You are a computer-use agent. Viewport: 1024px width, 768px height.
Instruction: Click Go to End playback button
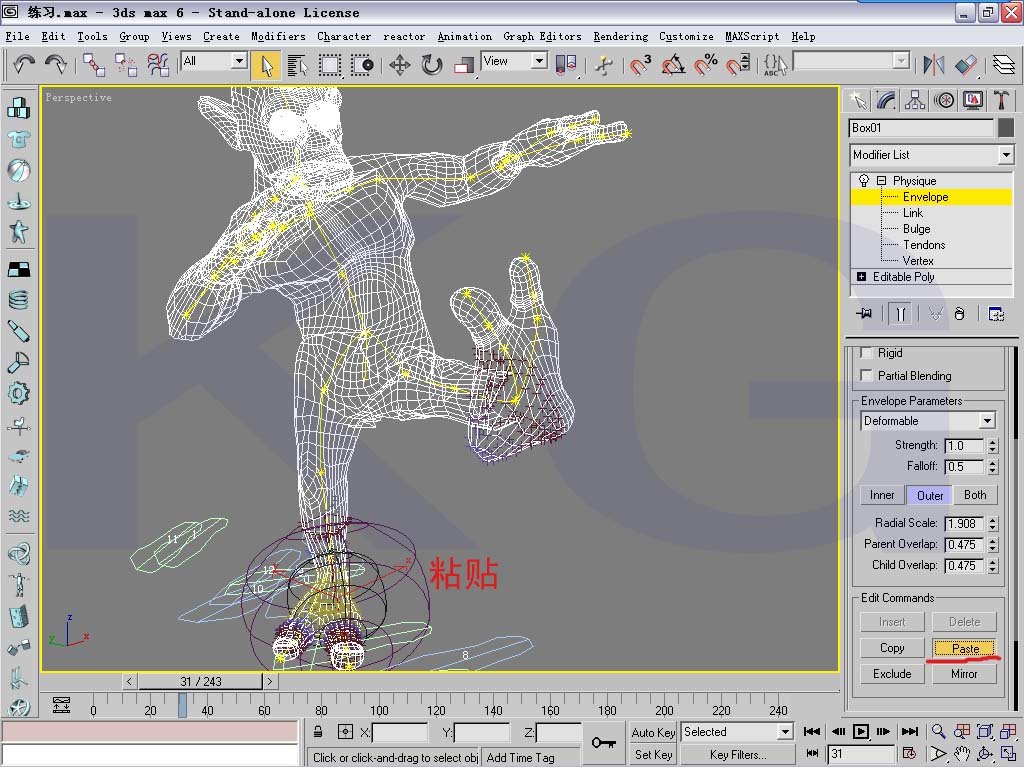tap(910, 732)
